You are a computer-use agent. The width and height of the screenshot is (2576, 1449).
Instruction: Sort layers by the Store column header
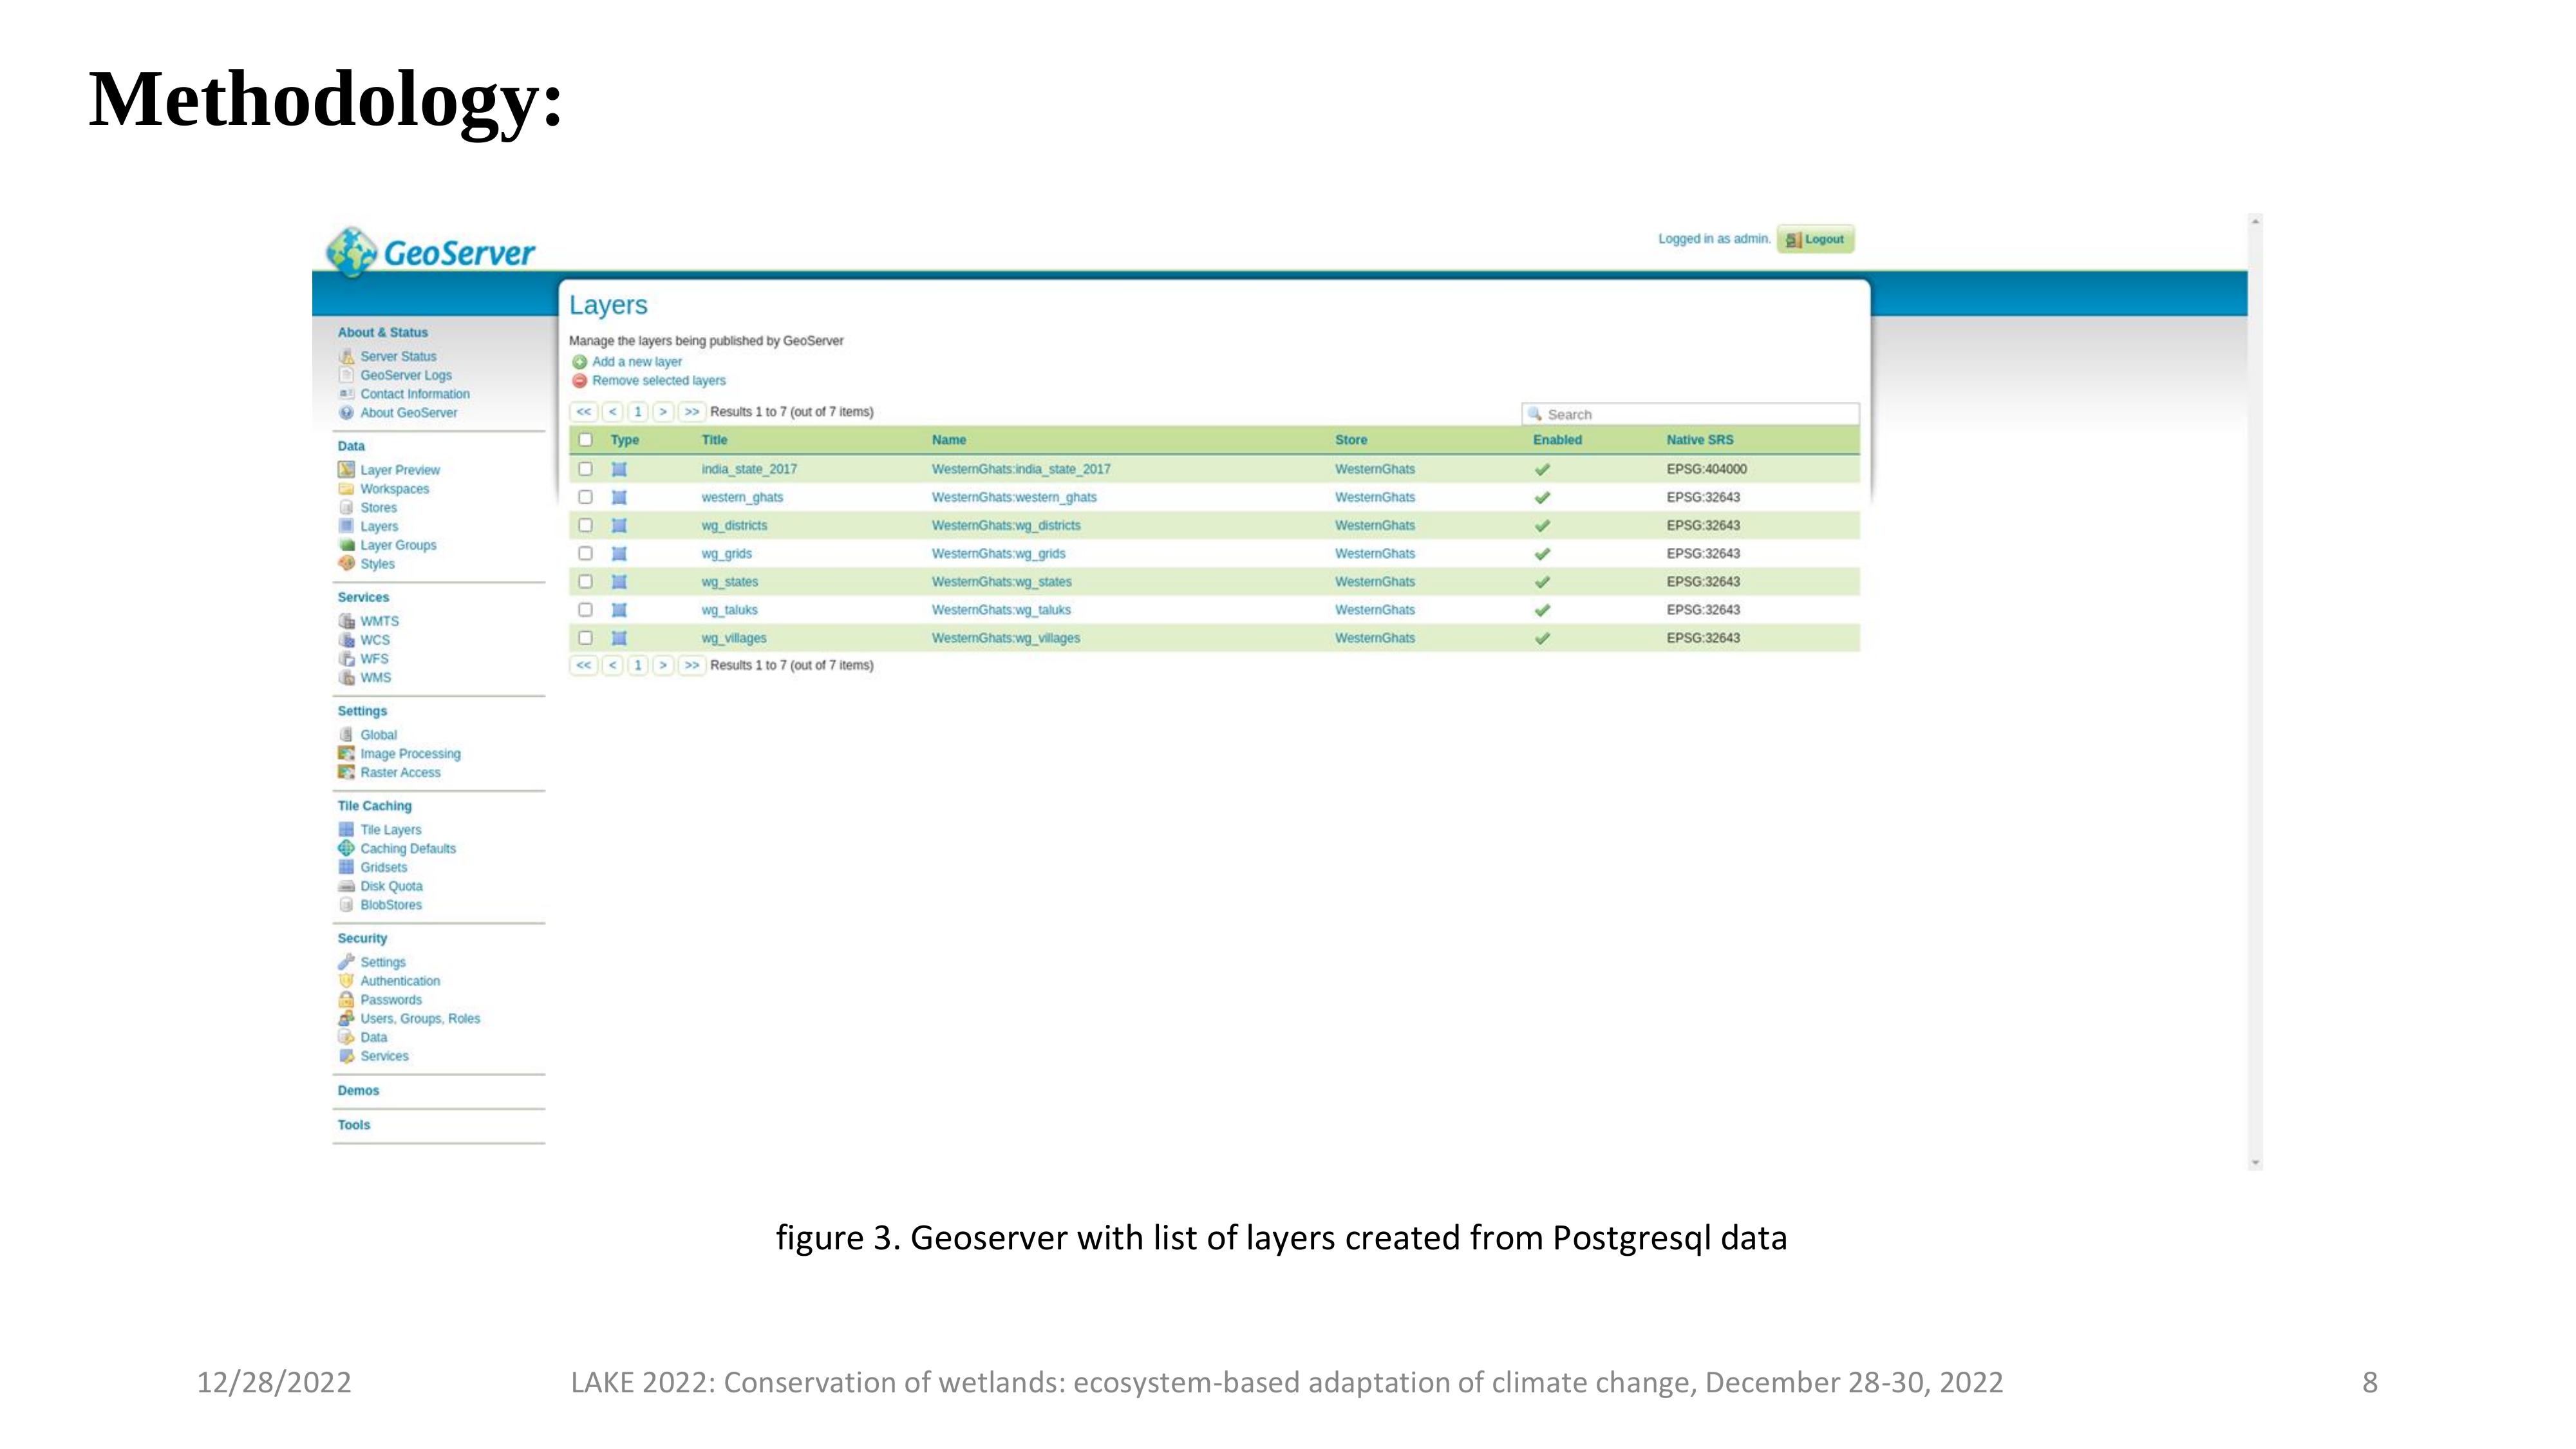coord(1350,440)
